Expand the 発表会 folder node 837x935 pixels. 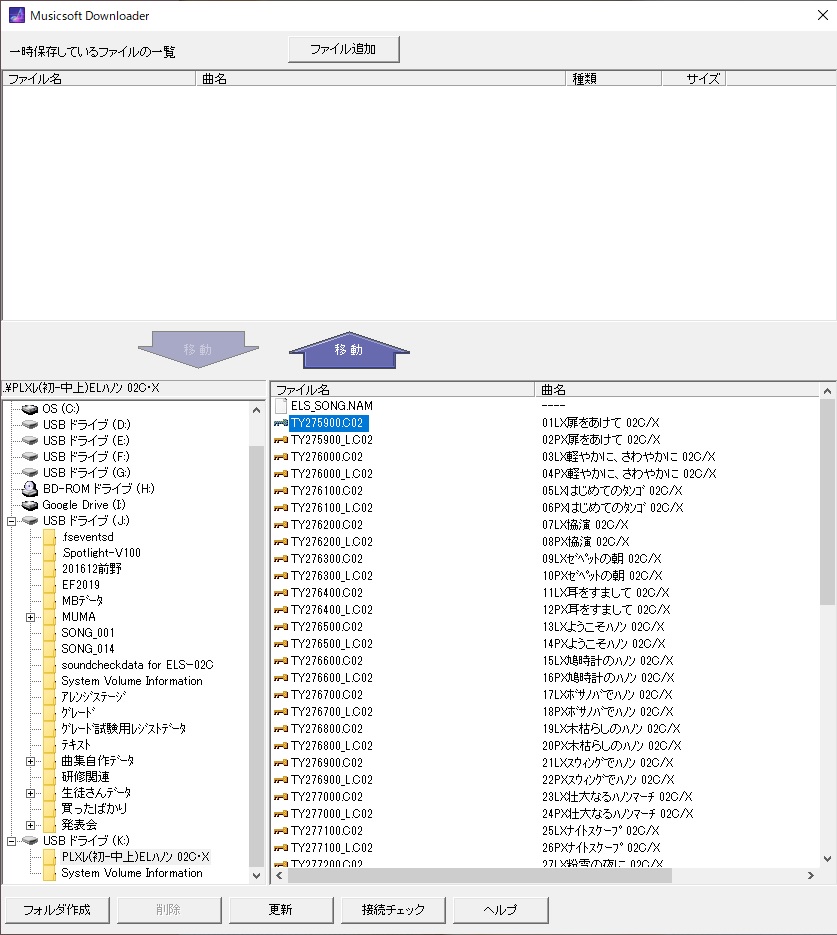pyautogui.click(x=30, y=825)
